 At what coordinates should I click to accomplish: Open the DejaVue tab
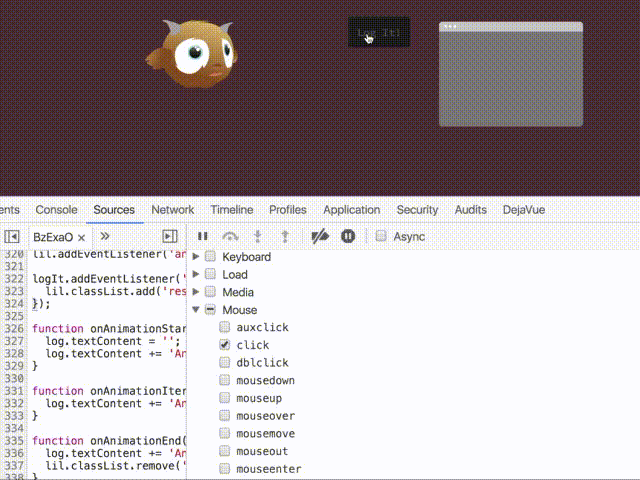pos(524,210)
